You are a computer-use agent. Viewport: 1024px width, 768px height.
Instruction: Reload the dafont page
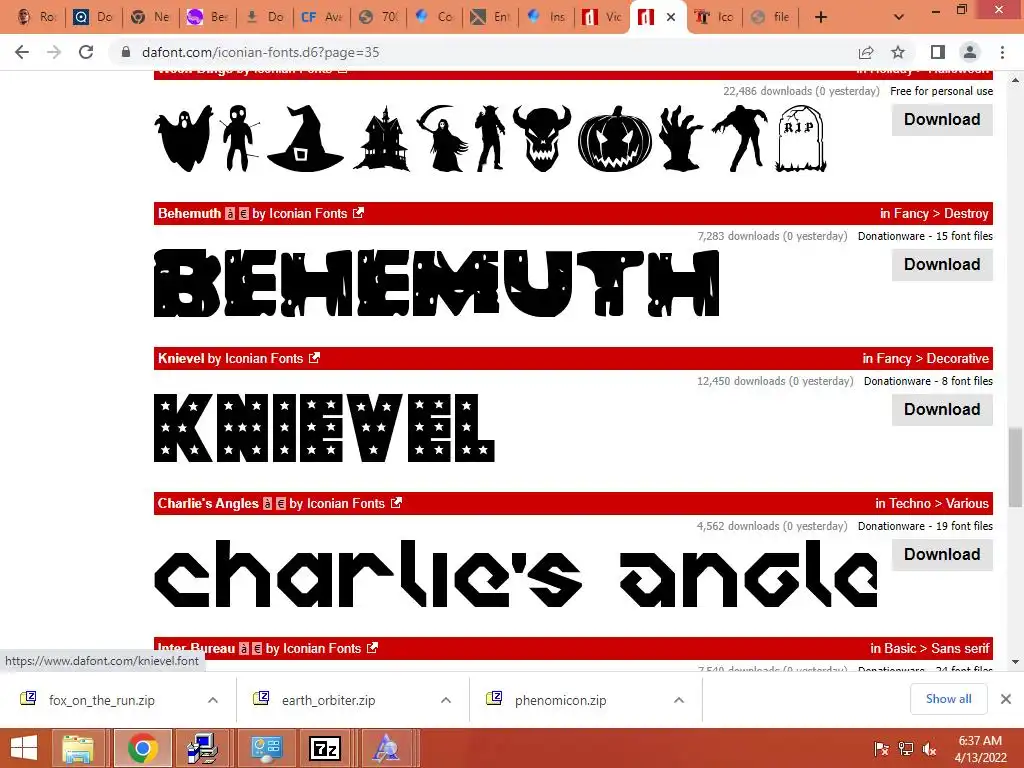click(86, 52)
